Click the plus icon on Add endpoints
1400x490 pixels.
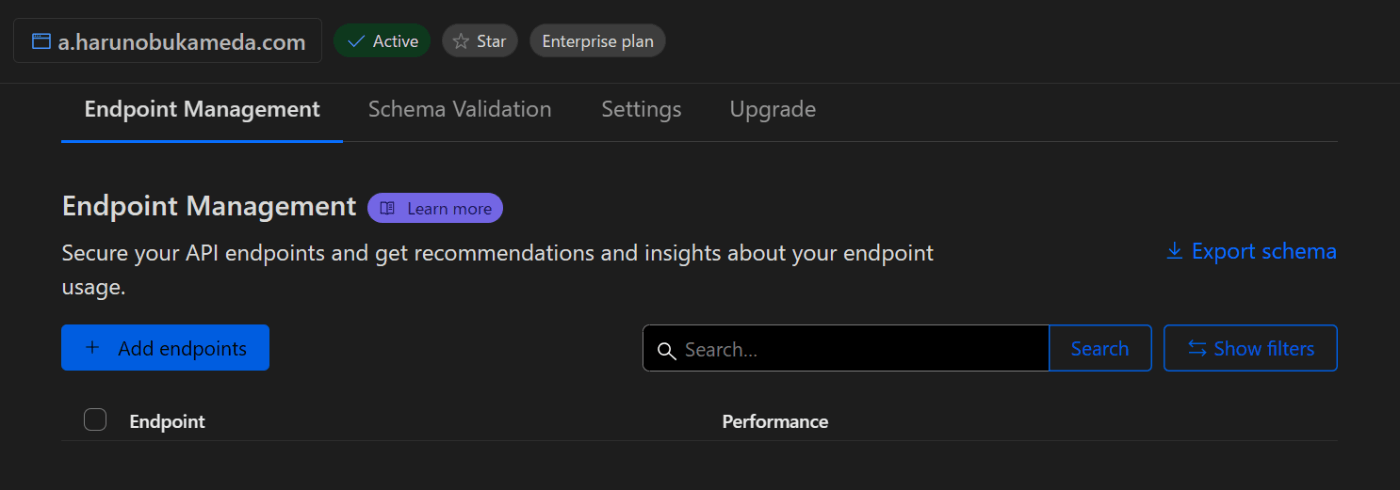click(93, 348)
